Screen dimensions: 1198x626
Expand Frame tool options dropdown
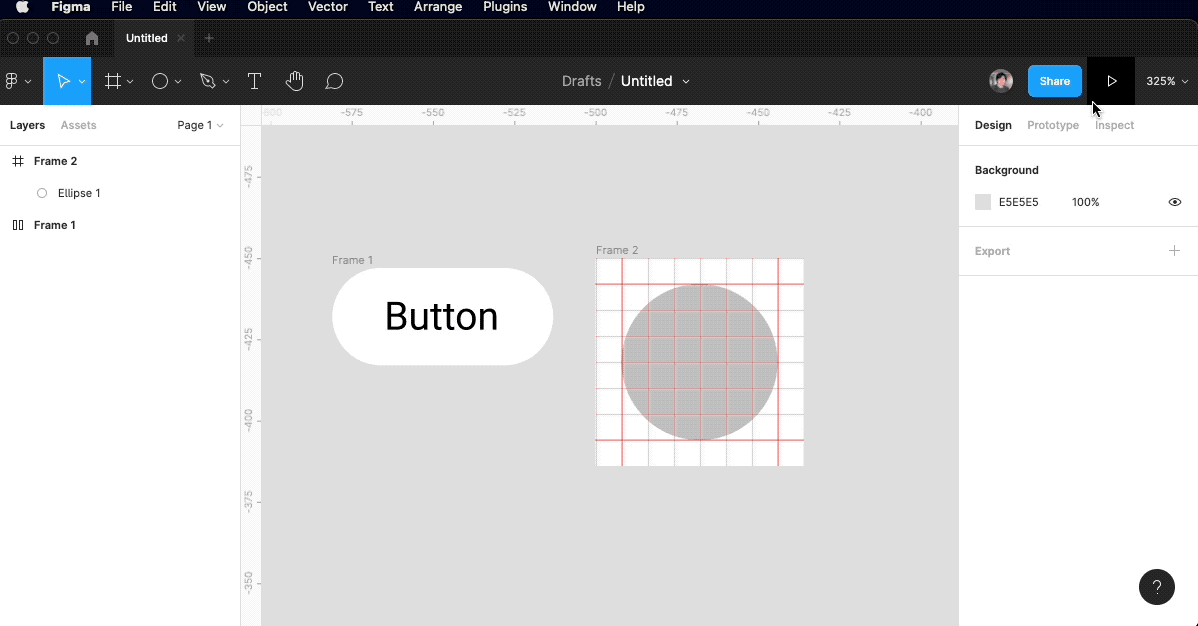tap(130, 82)
